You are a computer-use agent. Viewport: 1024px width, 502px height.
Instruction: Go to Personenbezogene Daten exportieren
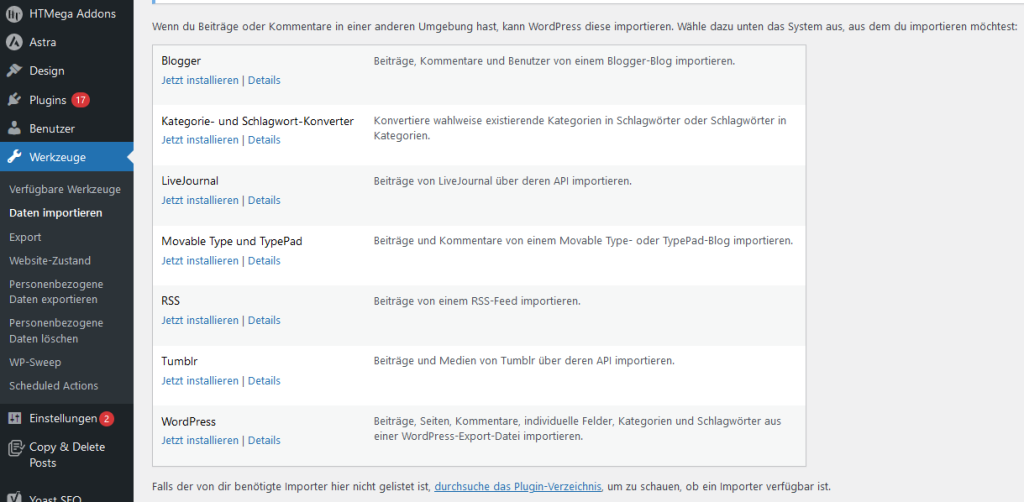pyautogui.click(x=56, y=291)
